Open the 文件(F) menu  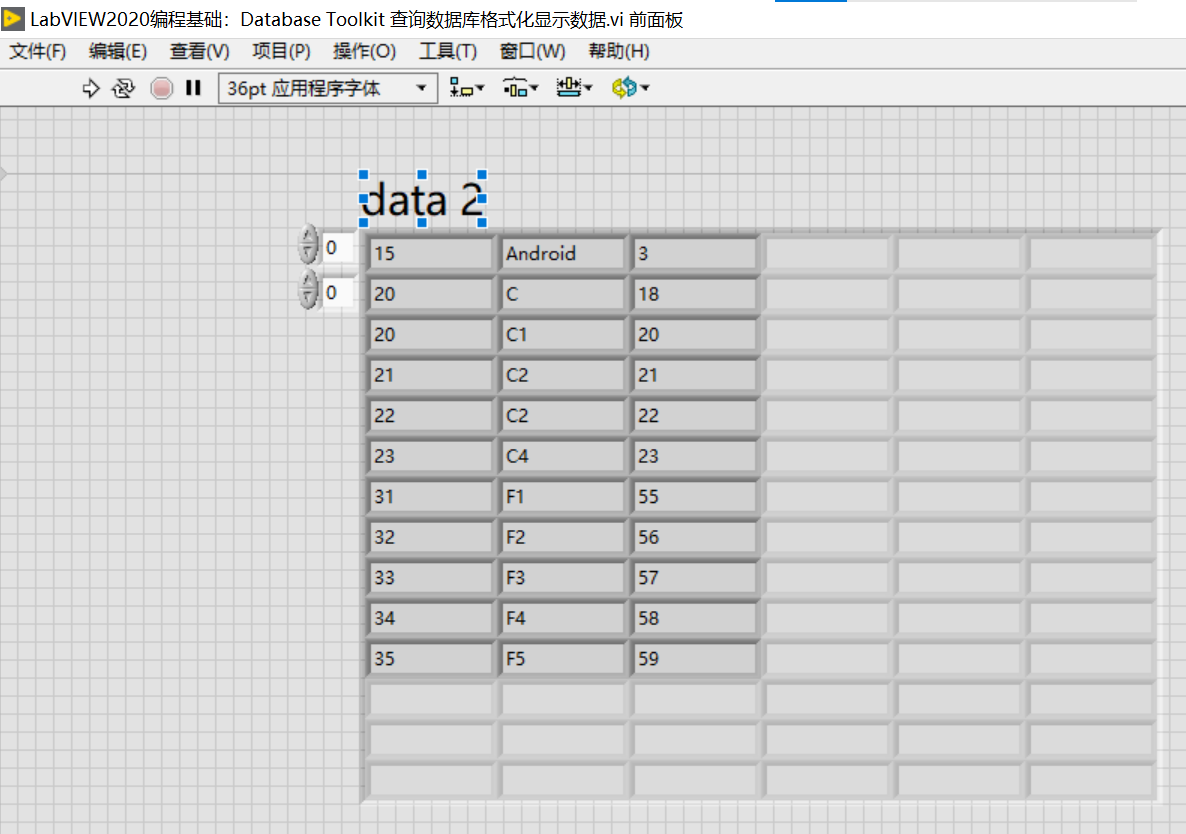[x=36, y=51]
